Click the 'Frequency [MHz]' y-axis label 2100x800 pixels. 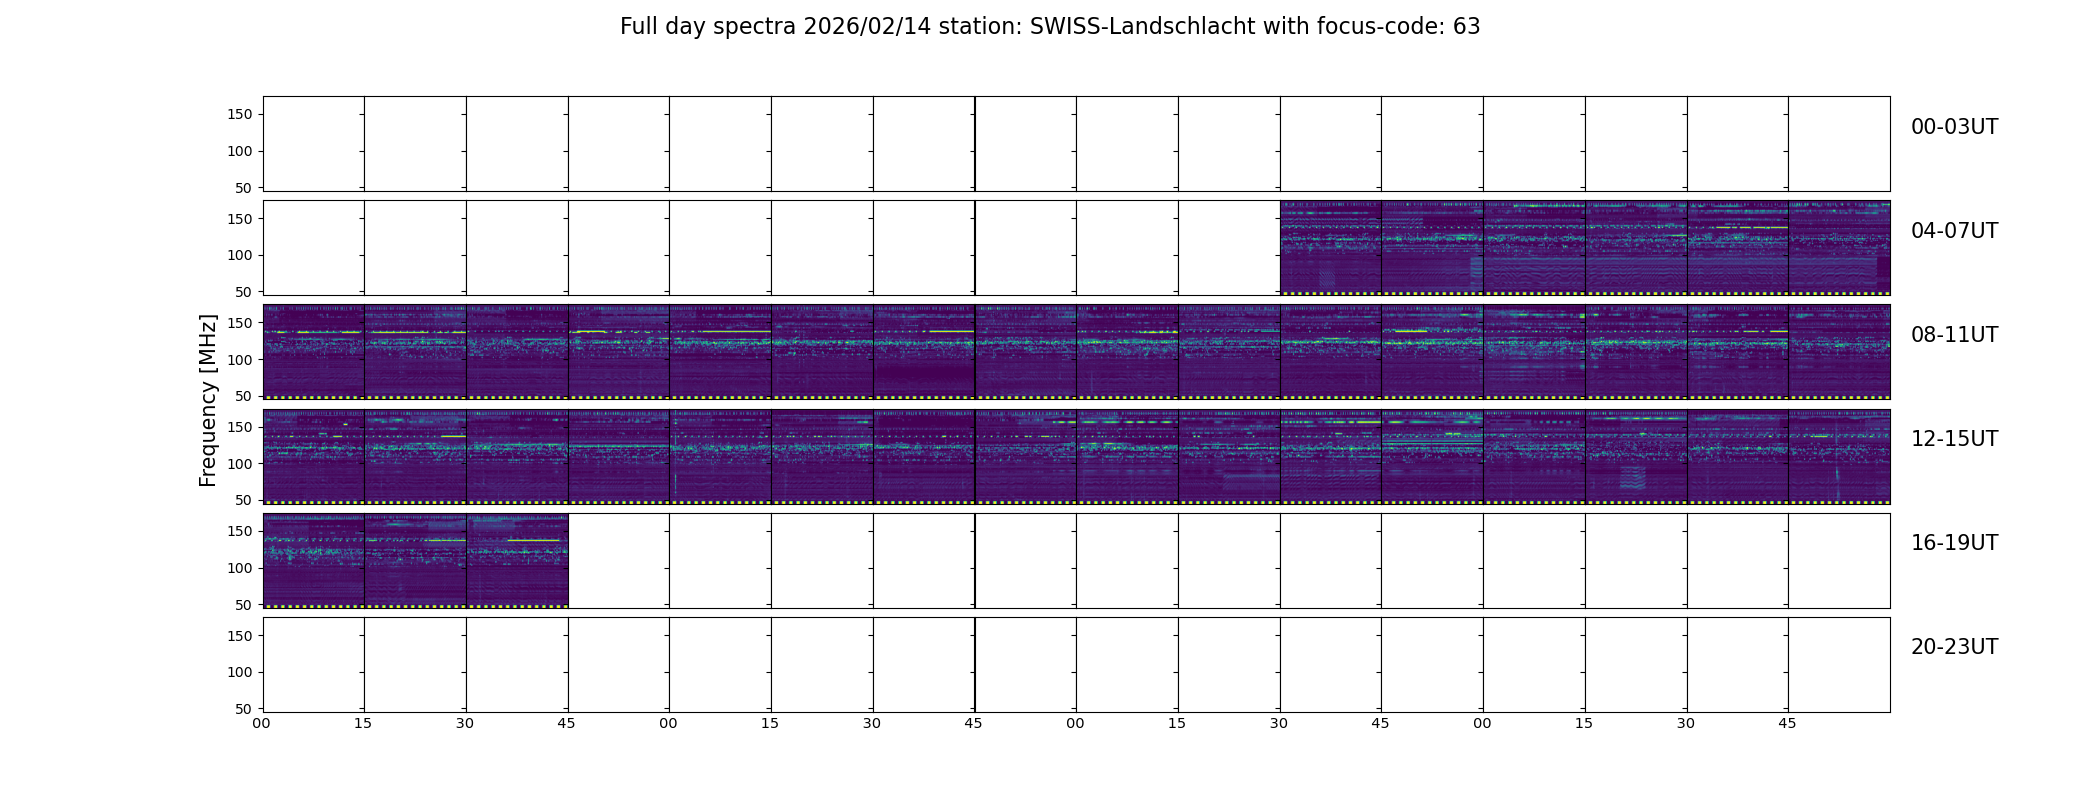pyautogui.click(x=208, y=400)
